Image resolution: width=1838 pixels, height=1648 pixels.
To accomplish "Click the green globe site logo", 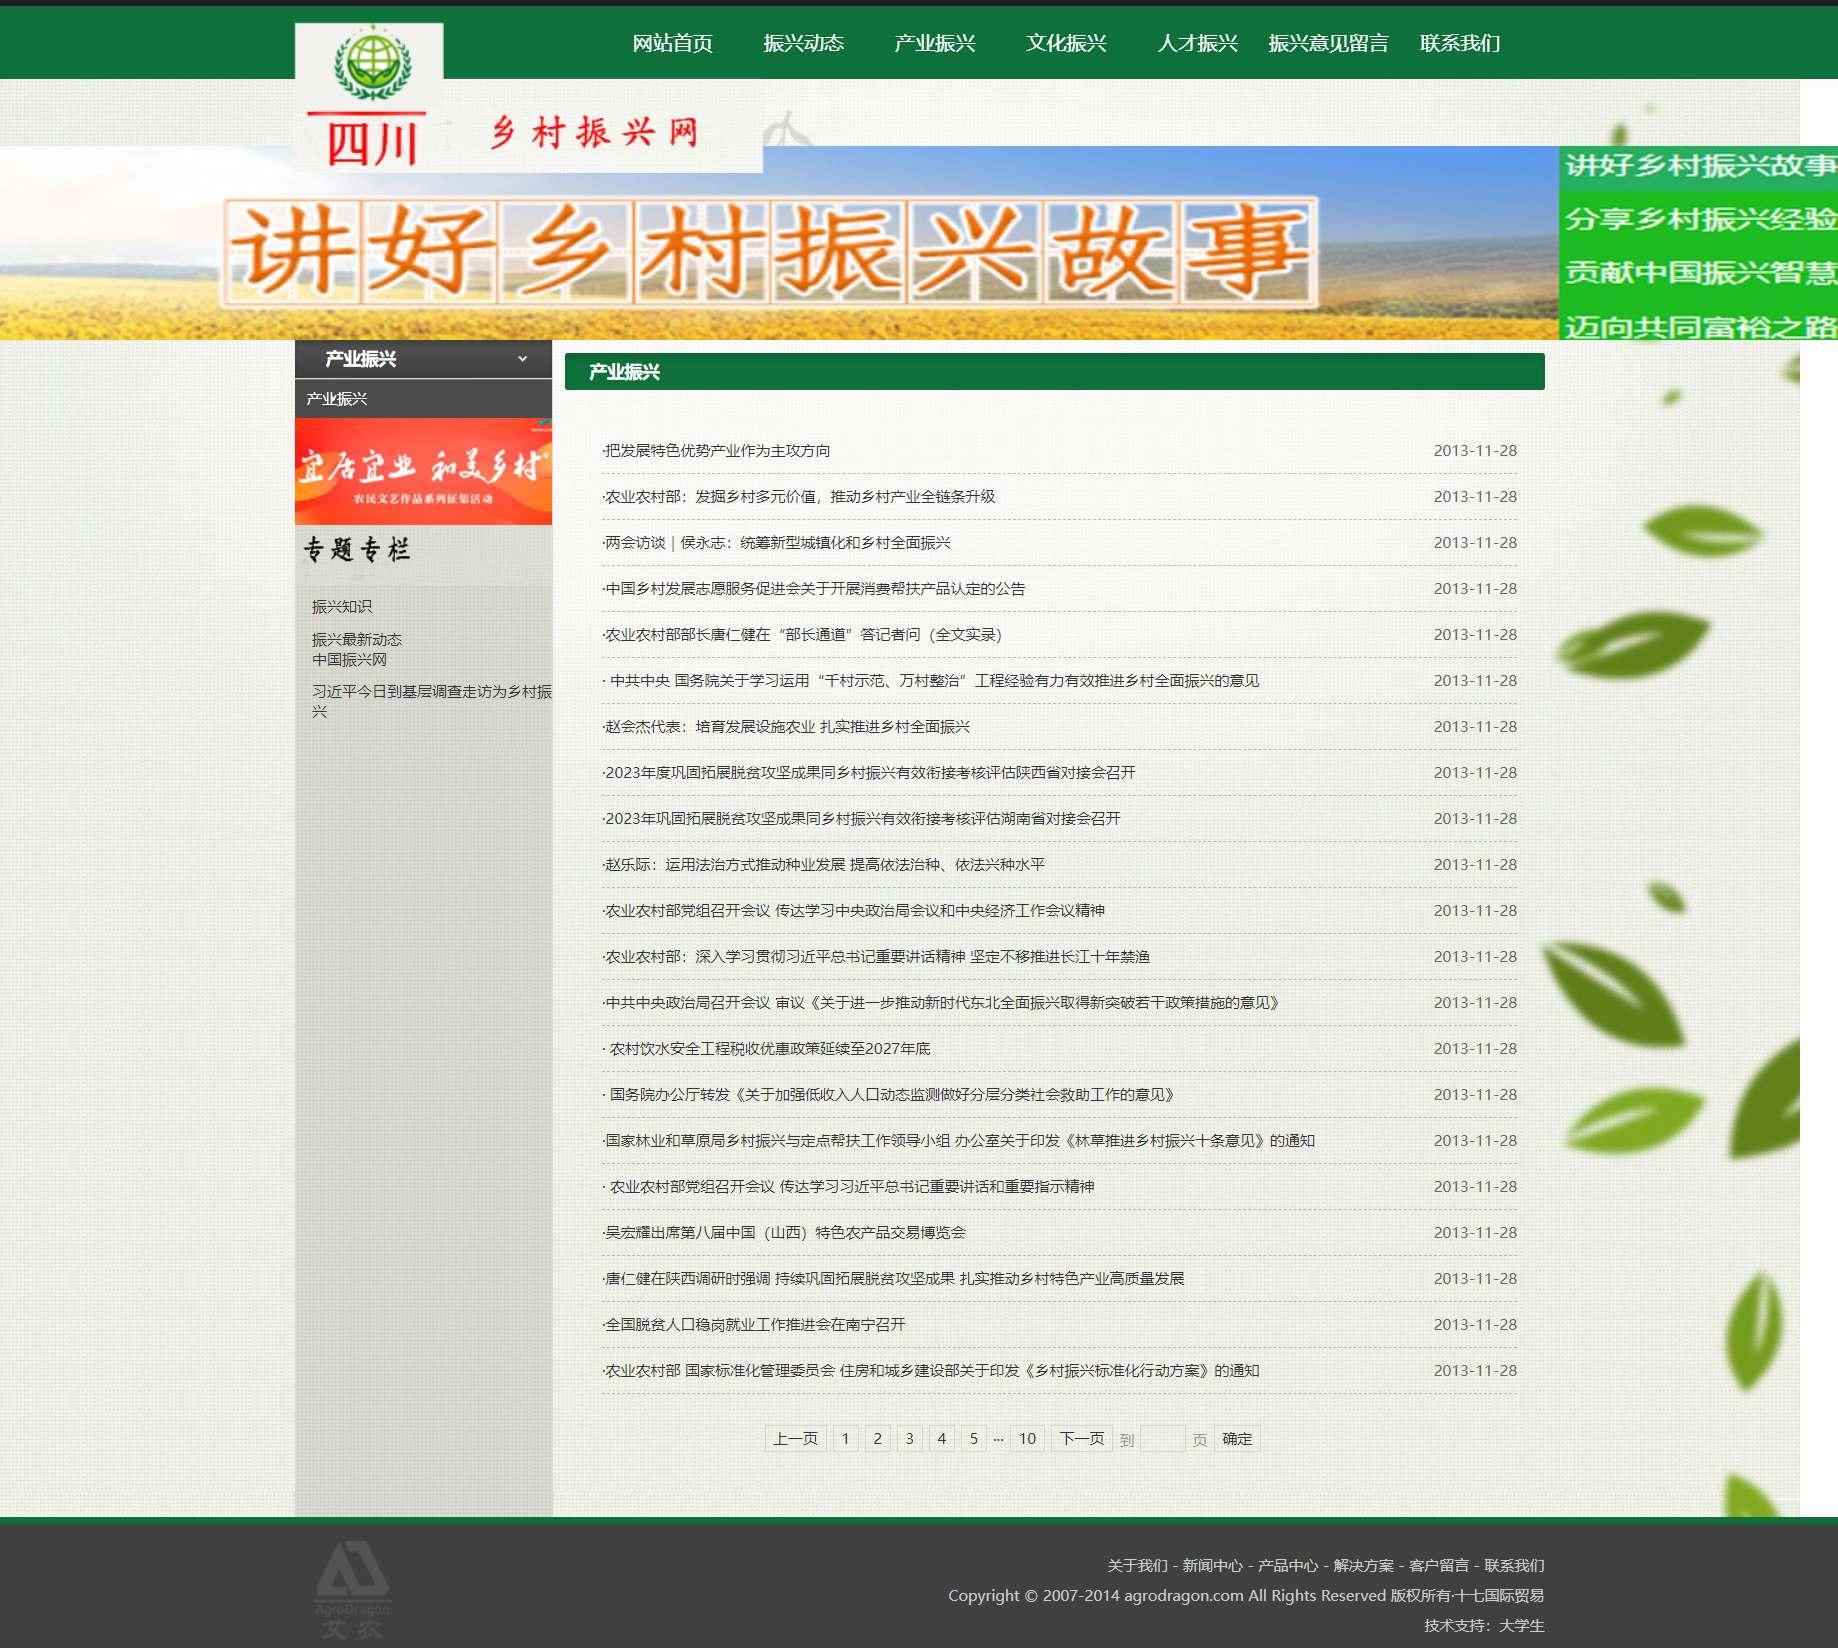I will [372, 63].
